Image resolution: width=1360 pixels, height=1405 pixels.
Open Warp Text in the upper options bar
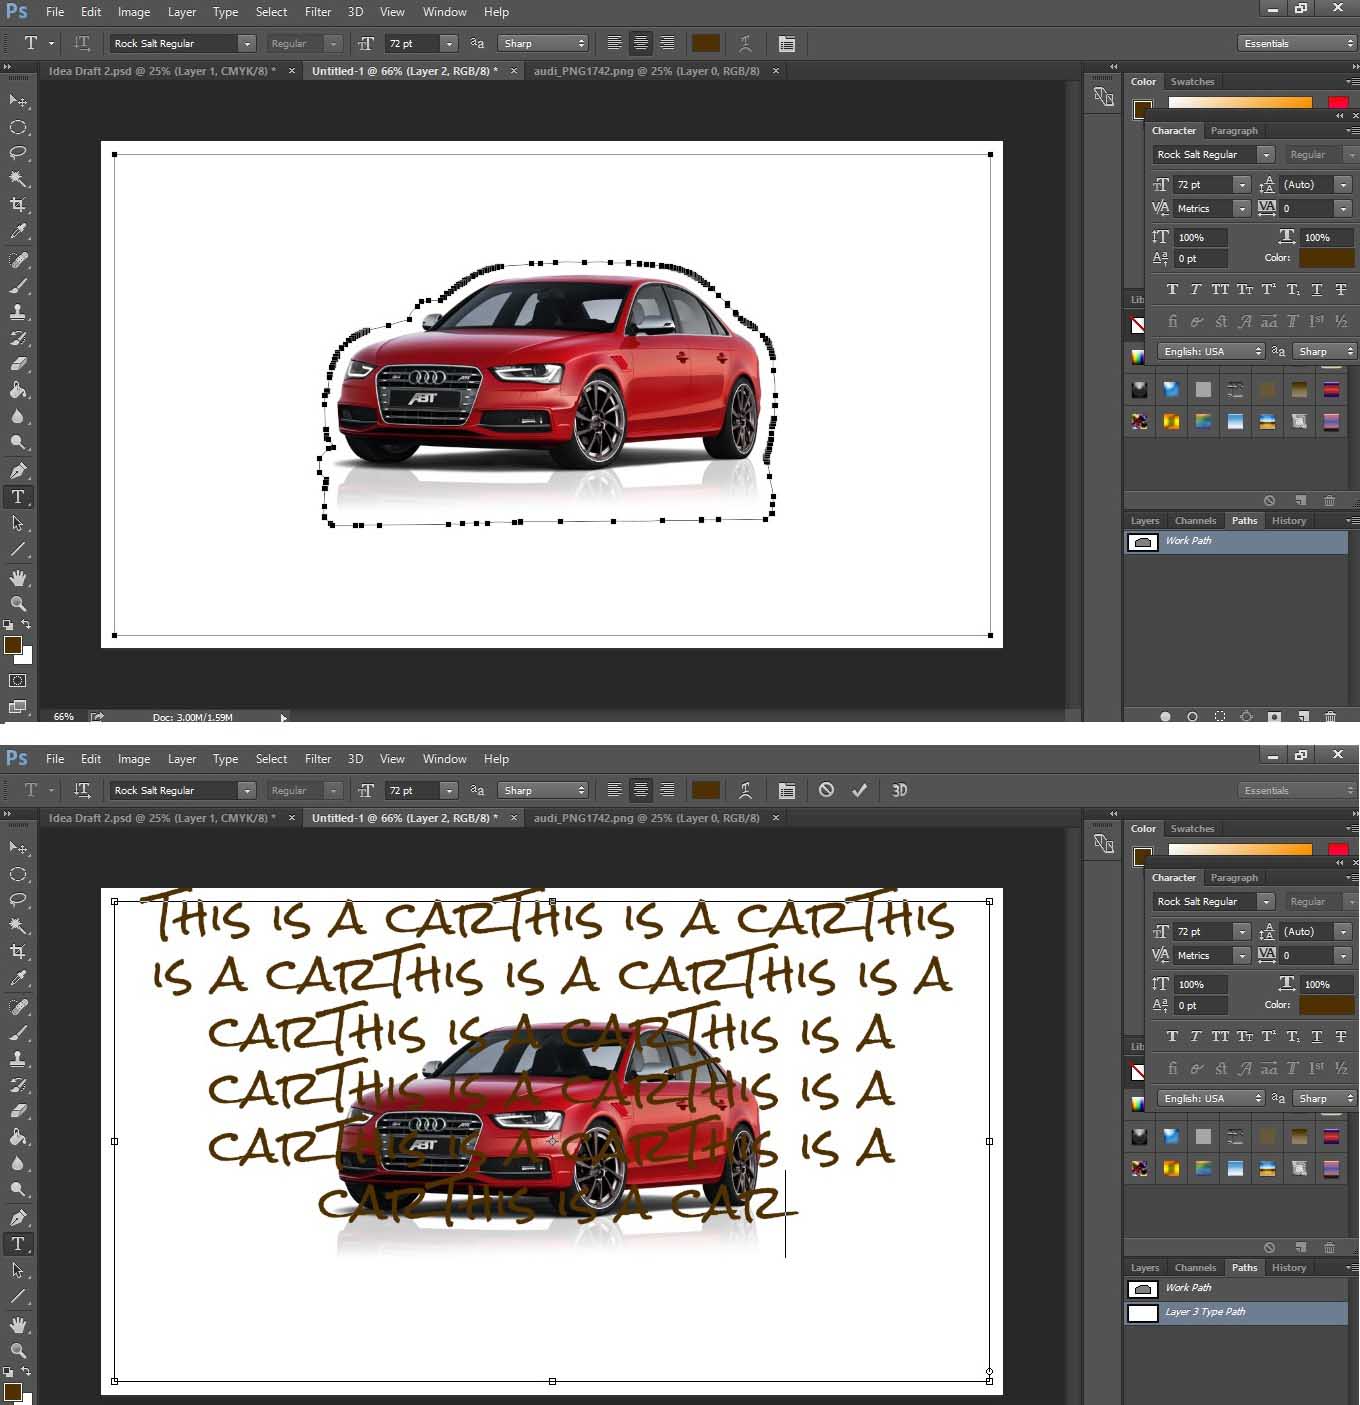(745, 43)
